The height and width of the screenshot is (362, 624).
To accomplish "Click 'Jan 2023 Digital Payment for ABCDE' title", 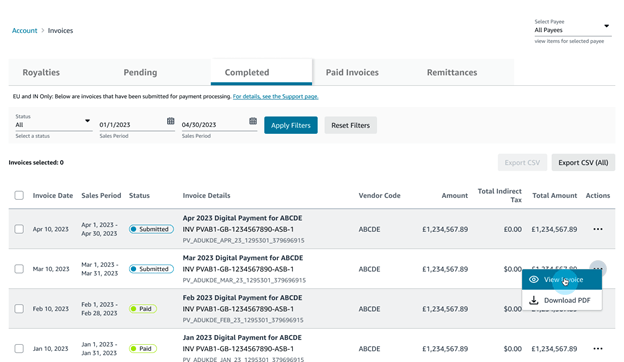I will [x=242, y=337].
